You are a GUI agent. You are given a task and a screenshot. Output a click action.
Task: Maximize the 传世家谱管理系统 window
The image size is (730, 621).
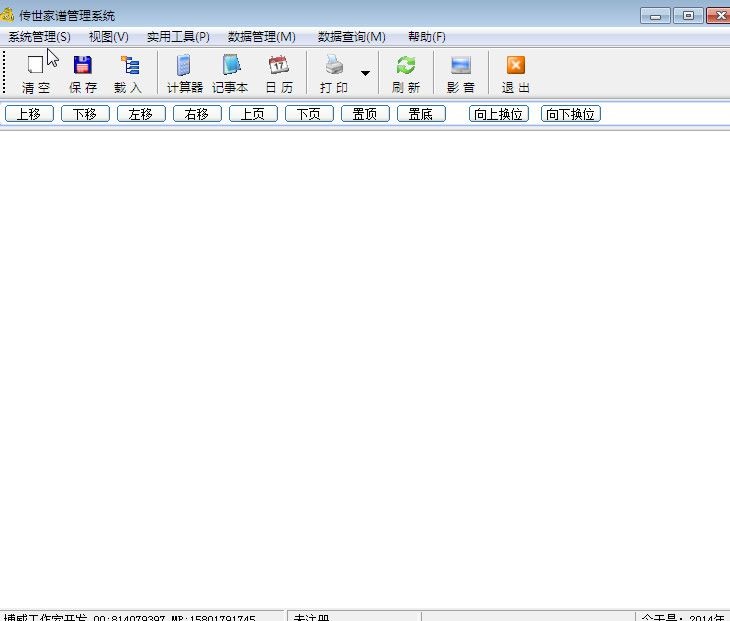click(688, 16)
